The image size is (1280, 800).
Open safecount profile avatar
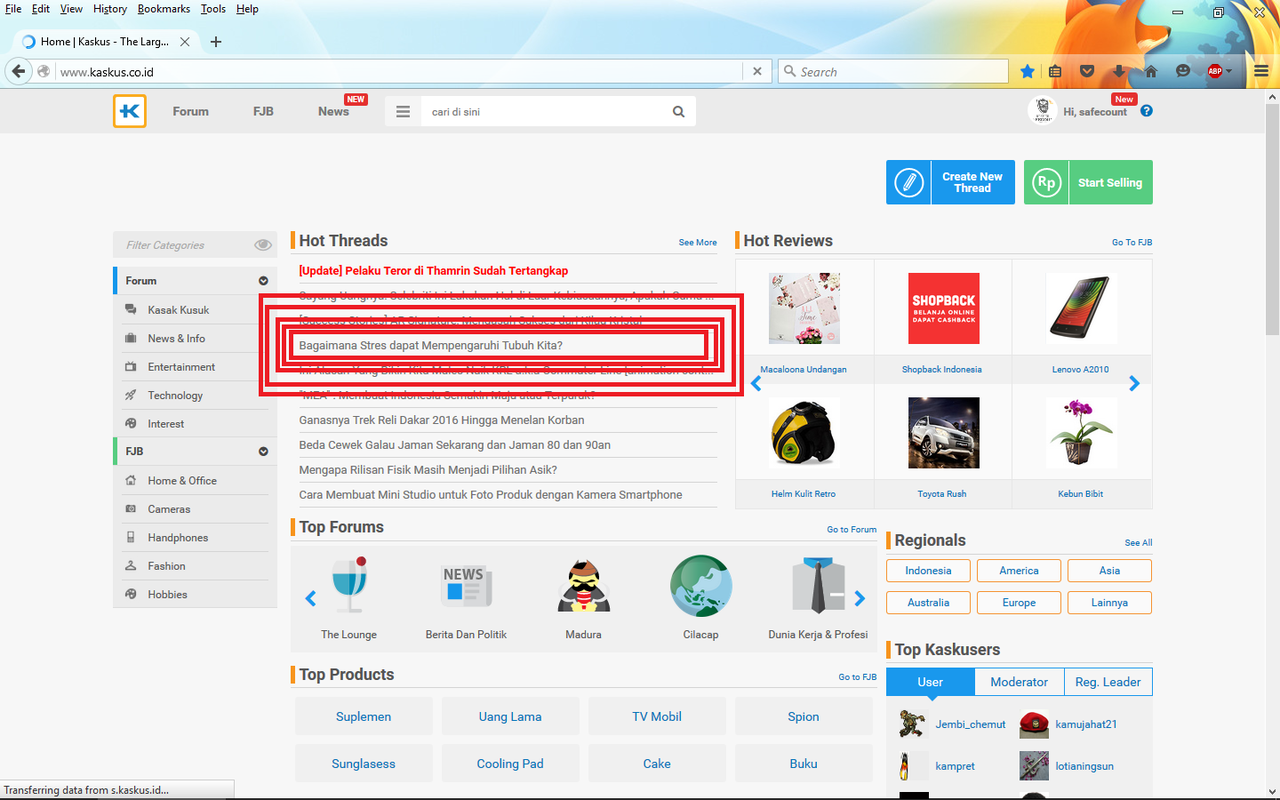pyautogui.click(x=1042, y=110)
